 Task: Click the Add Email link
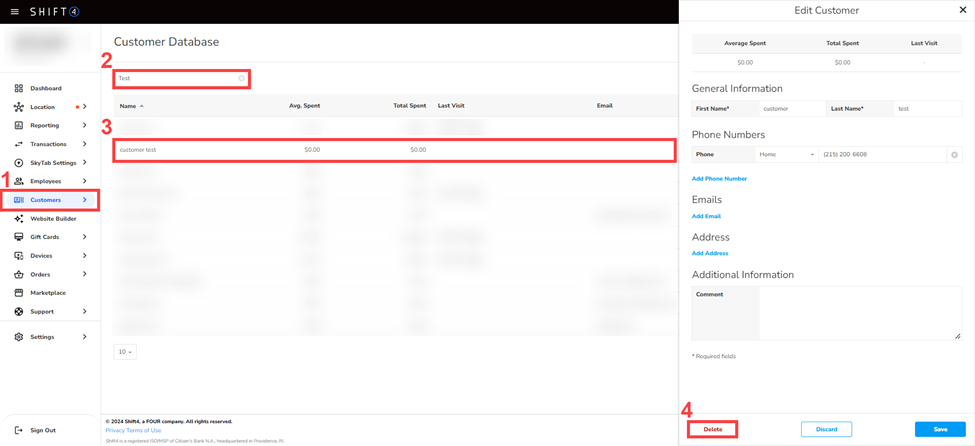pyautogui.click(x=706, y=216)
